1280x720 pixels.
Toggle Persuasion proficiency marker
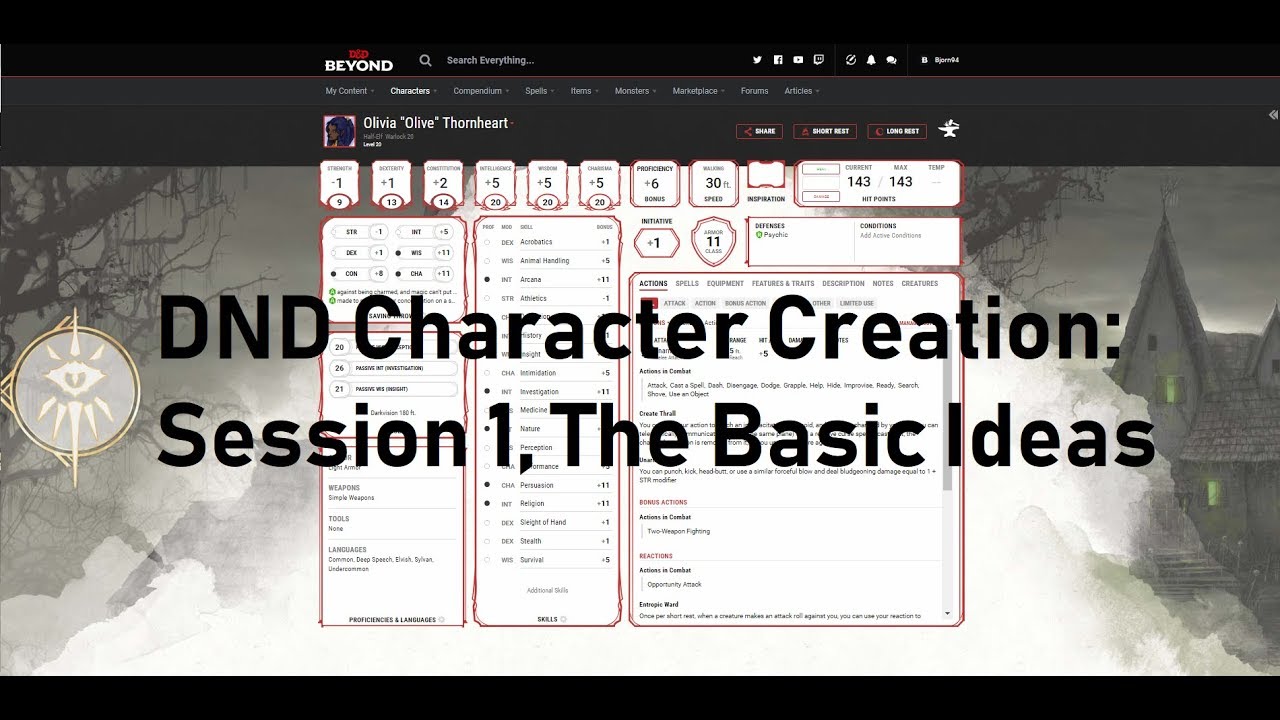[x=487, y=485]
